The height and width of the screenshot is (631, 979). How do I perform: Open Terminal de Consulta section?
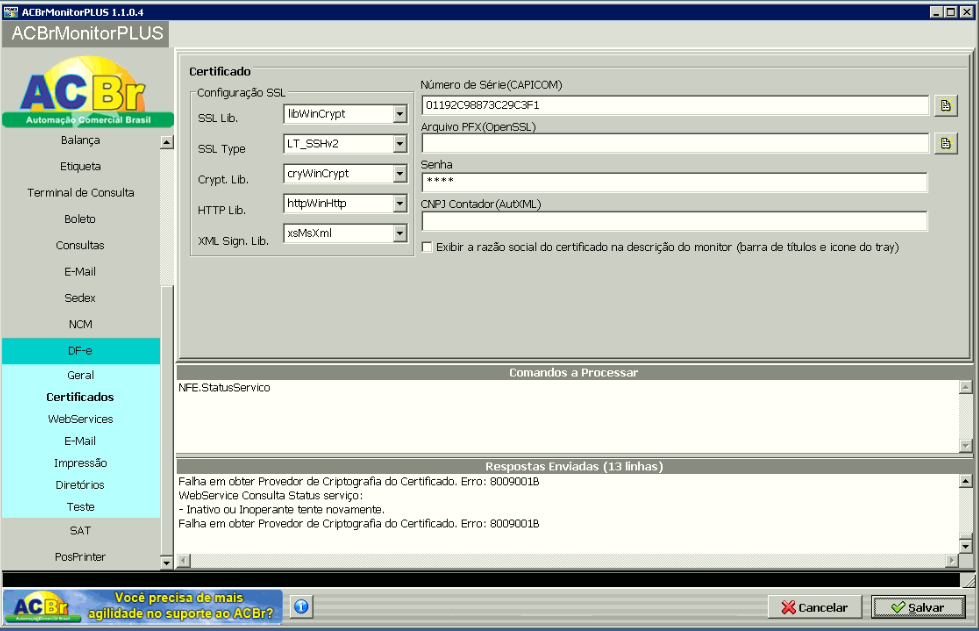[81, 192]
